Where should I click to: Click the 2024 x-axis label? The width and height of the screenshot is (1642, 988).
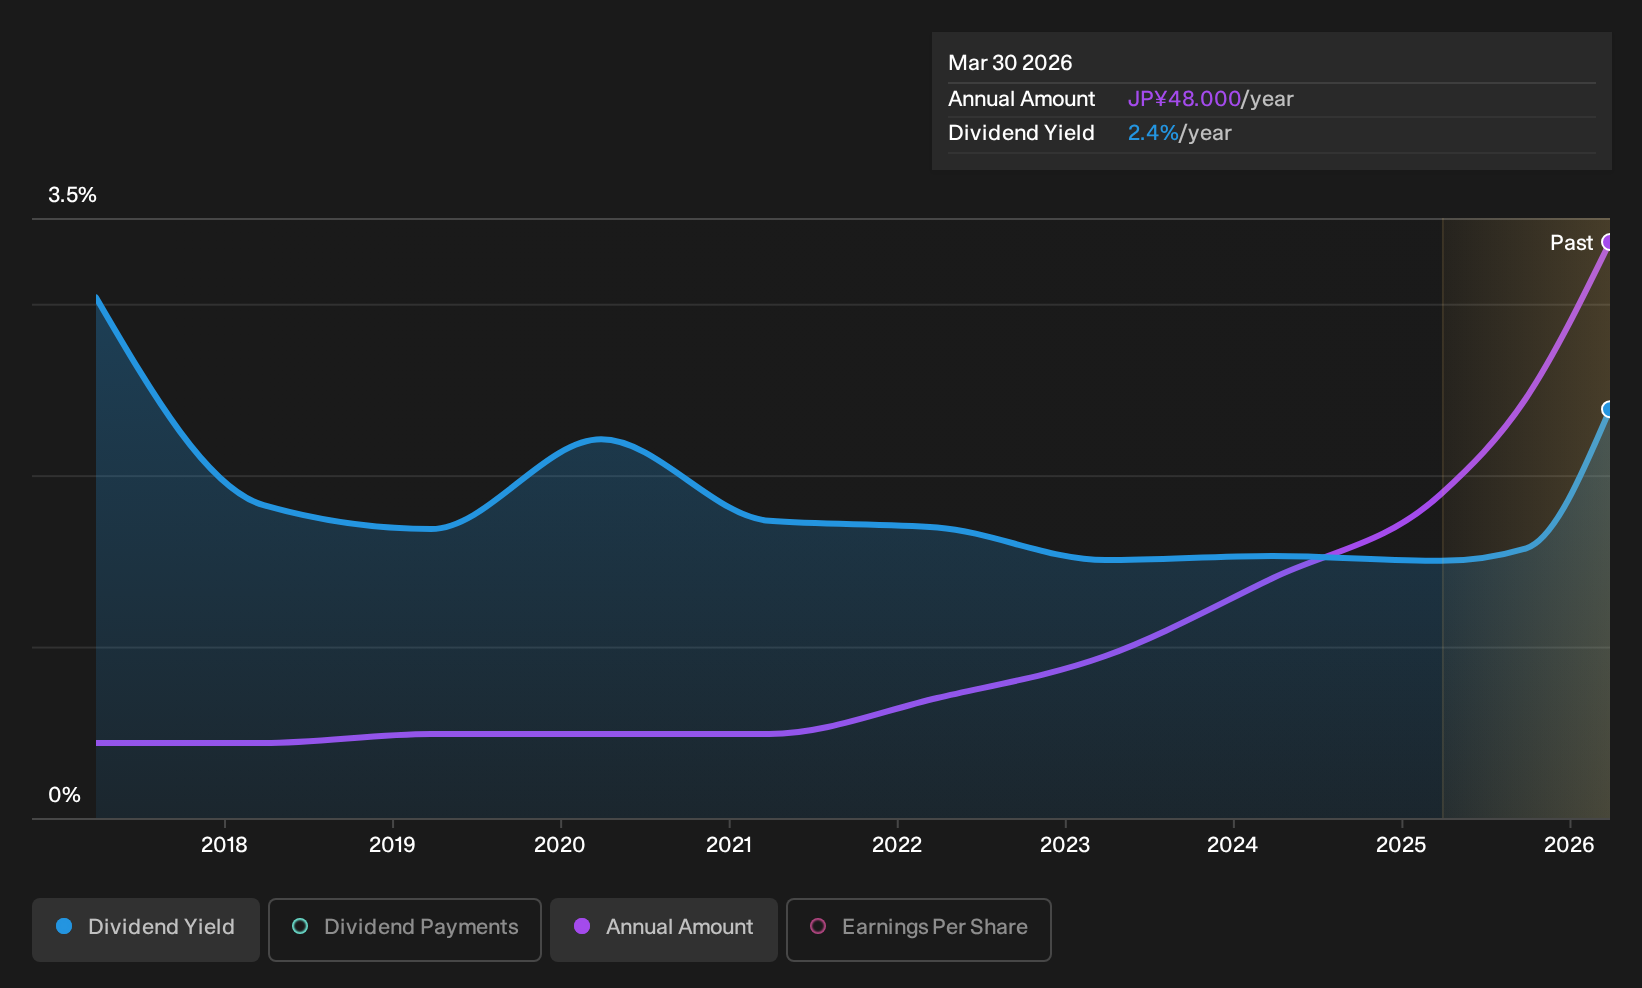[x=1233, y=845]
